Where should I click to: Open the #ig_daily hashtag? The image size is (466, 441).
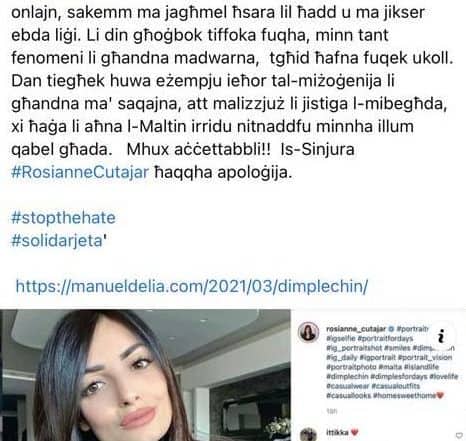point(342,358)
